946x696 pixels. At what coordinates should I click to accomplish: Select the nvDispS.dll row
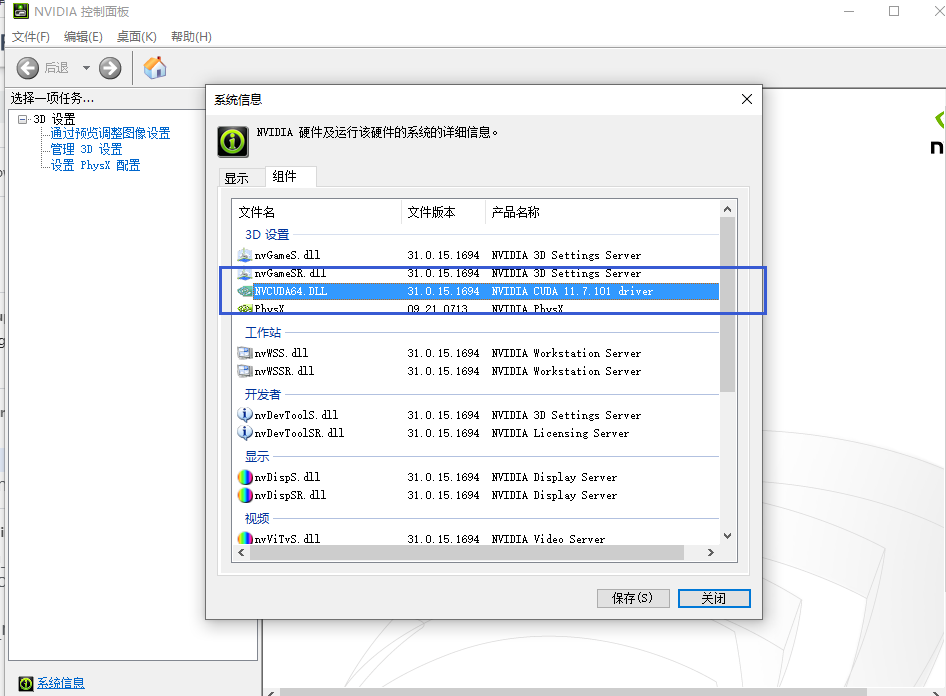pos(477,477)
